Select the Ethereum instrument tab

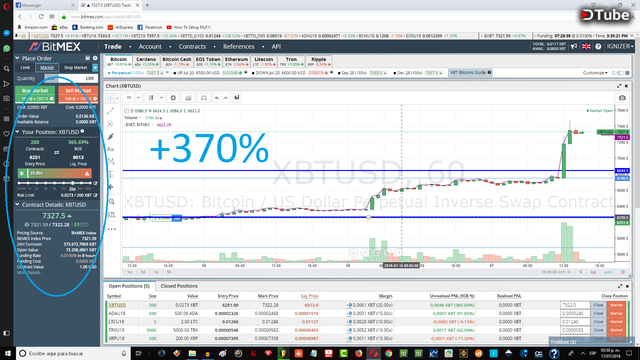tap(236, 62)
